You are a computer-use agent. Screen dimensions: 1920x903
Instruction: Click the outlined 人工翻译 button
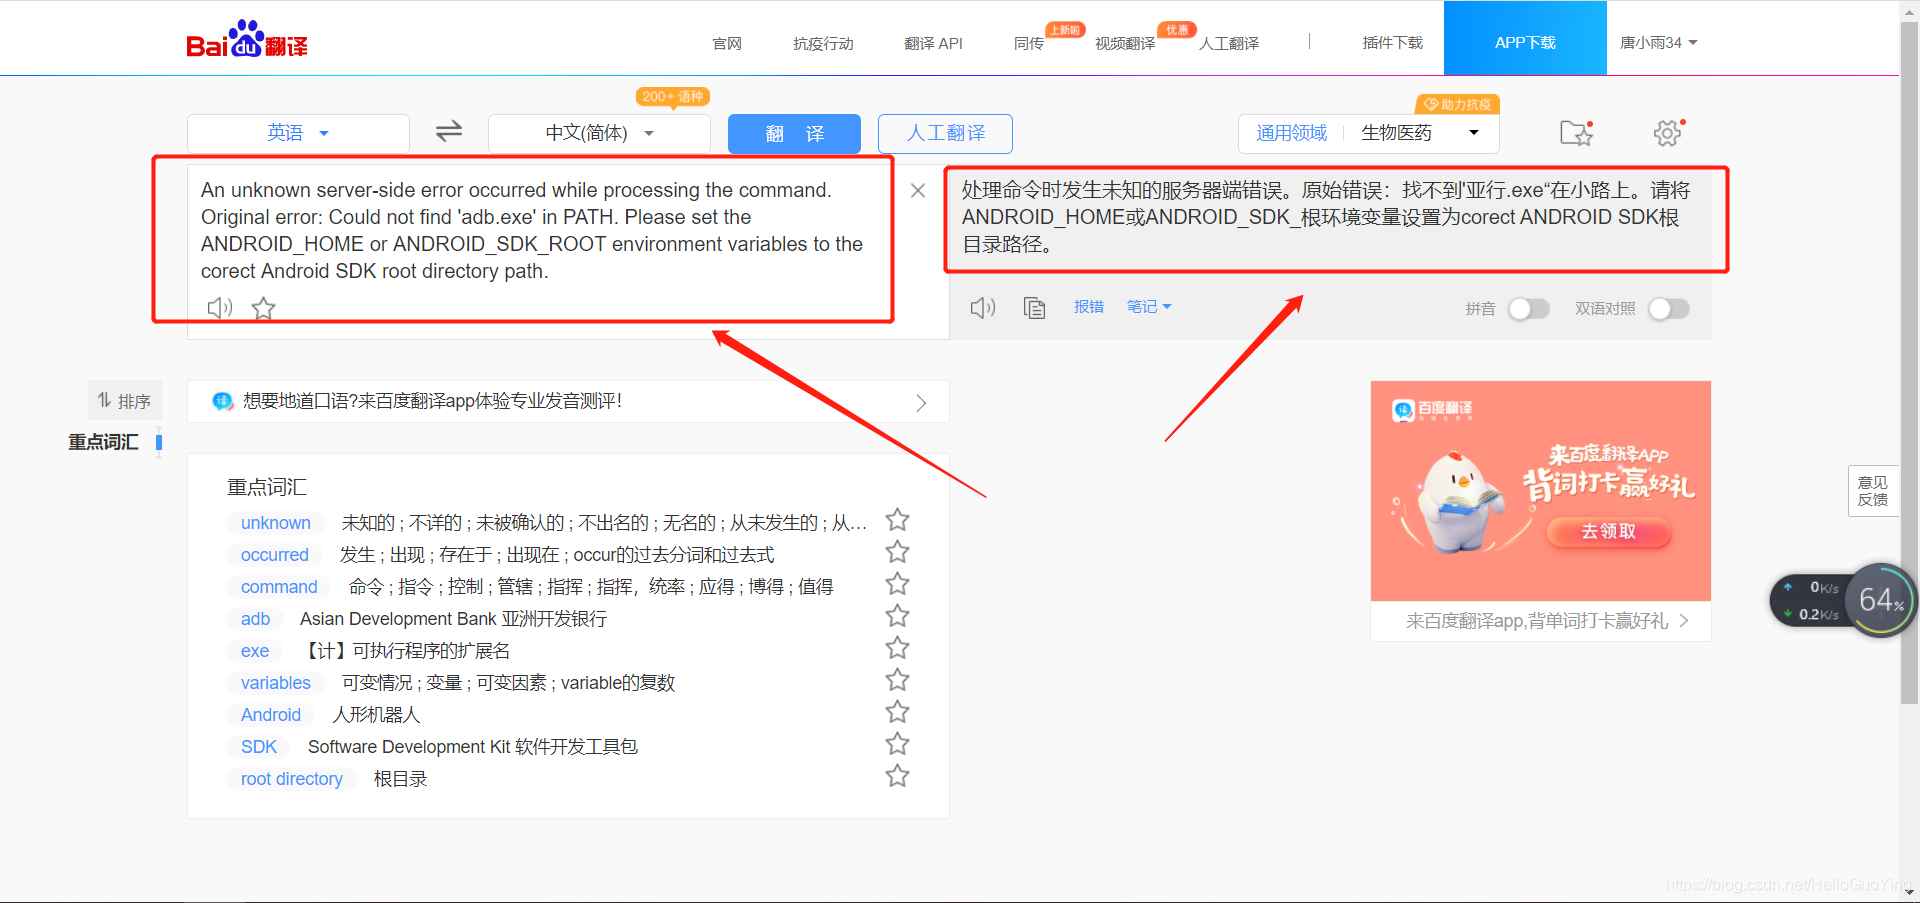pyautogui.click(x=945, y=133)
